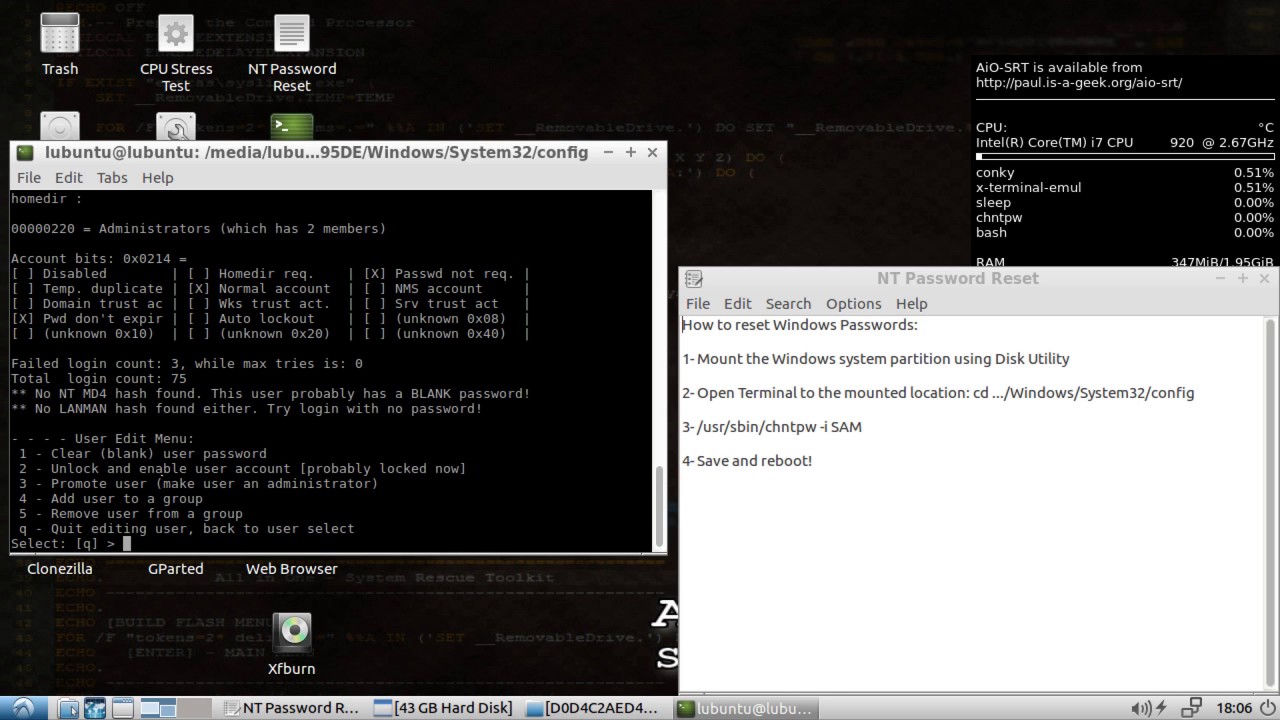Click the 'x-terminal-emul' process entry in conky
This screenshot has width=1280, height=720.
(x=1029, y=188)
